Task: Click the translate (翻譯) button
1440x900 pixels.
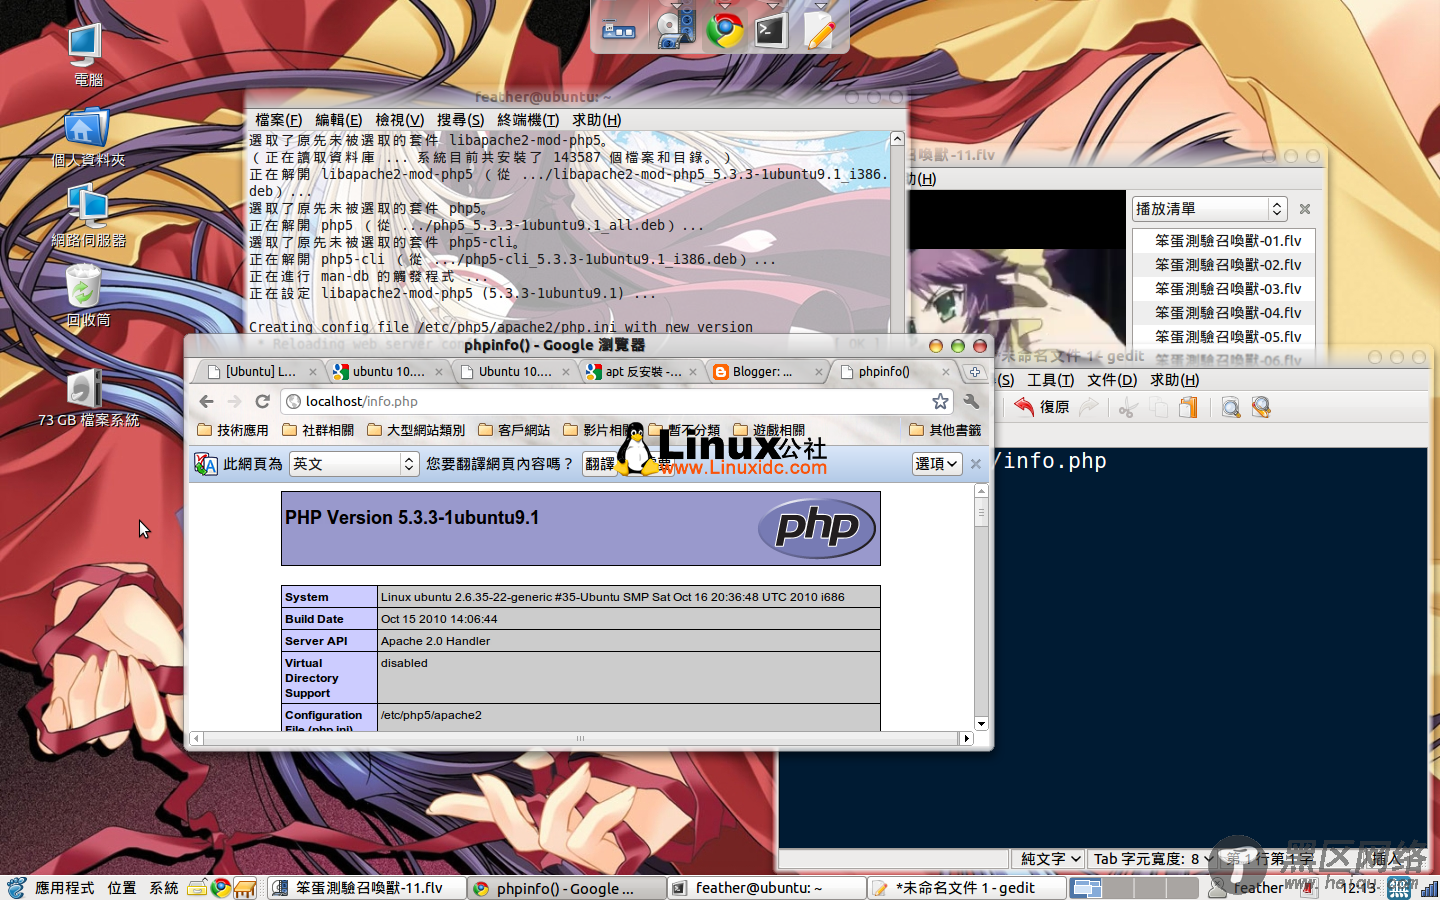Action: (599, 464)
